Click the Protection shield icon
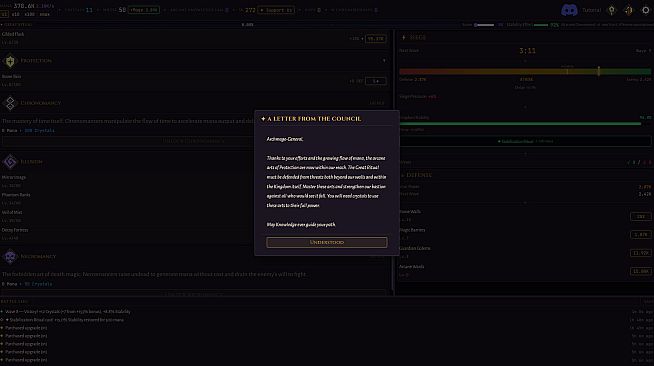The height and width of the screenshot is (366, 654). coord(10,61)
